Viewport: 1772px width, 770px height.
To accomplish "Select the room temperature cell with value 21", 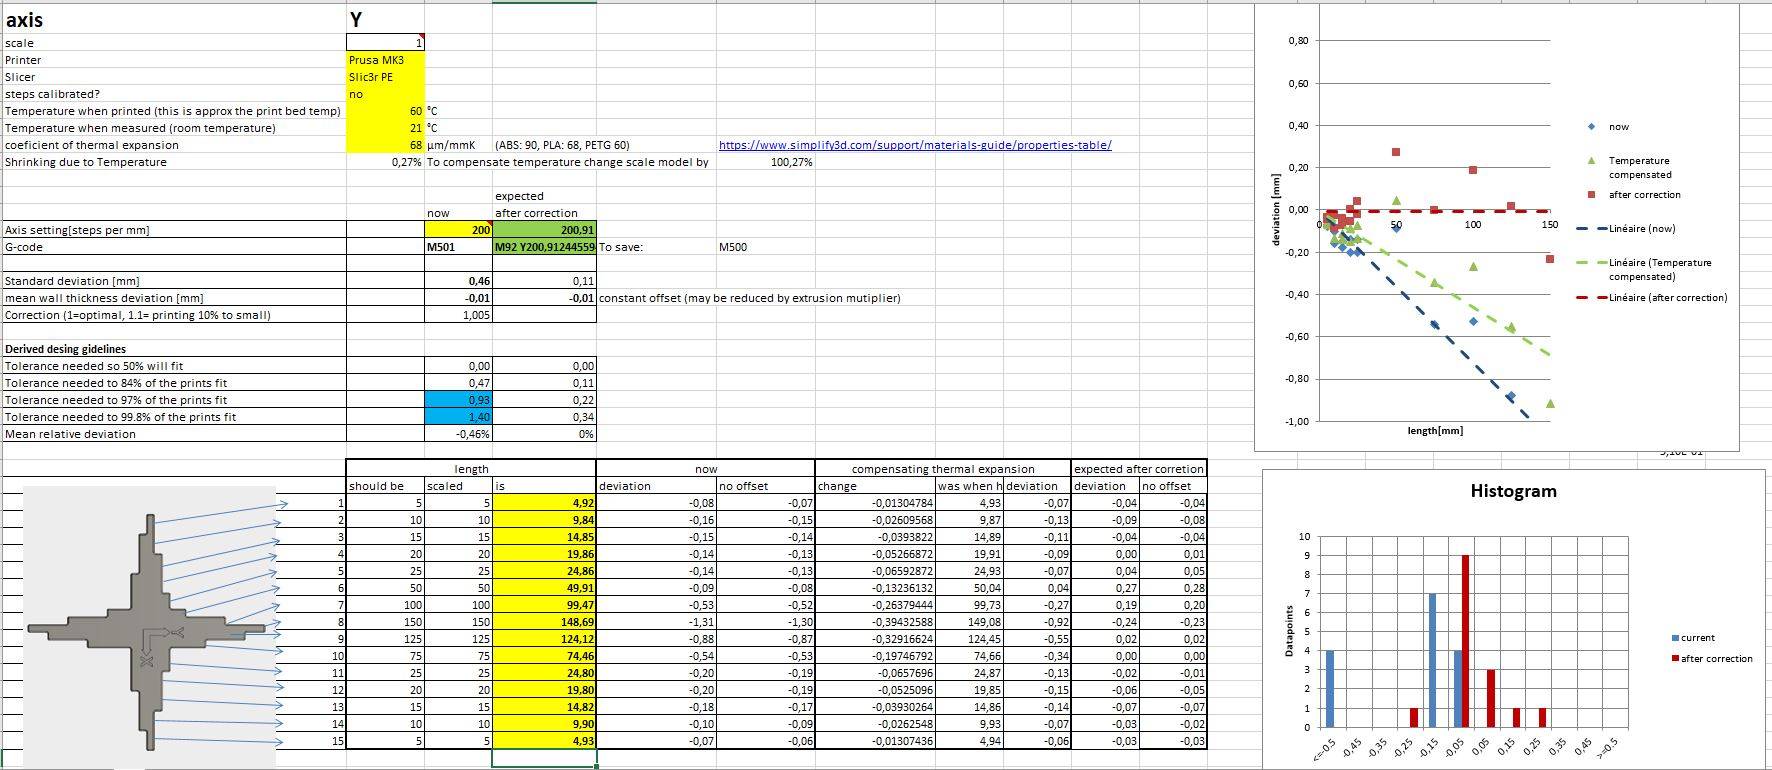I will click(385, 128).
